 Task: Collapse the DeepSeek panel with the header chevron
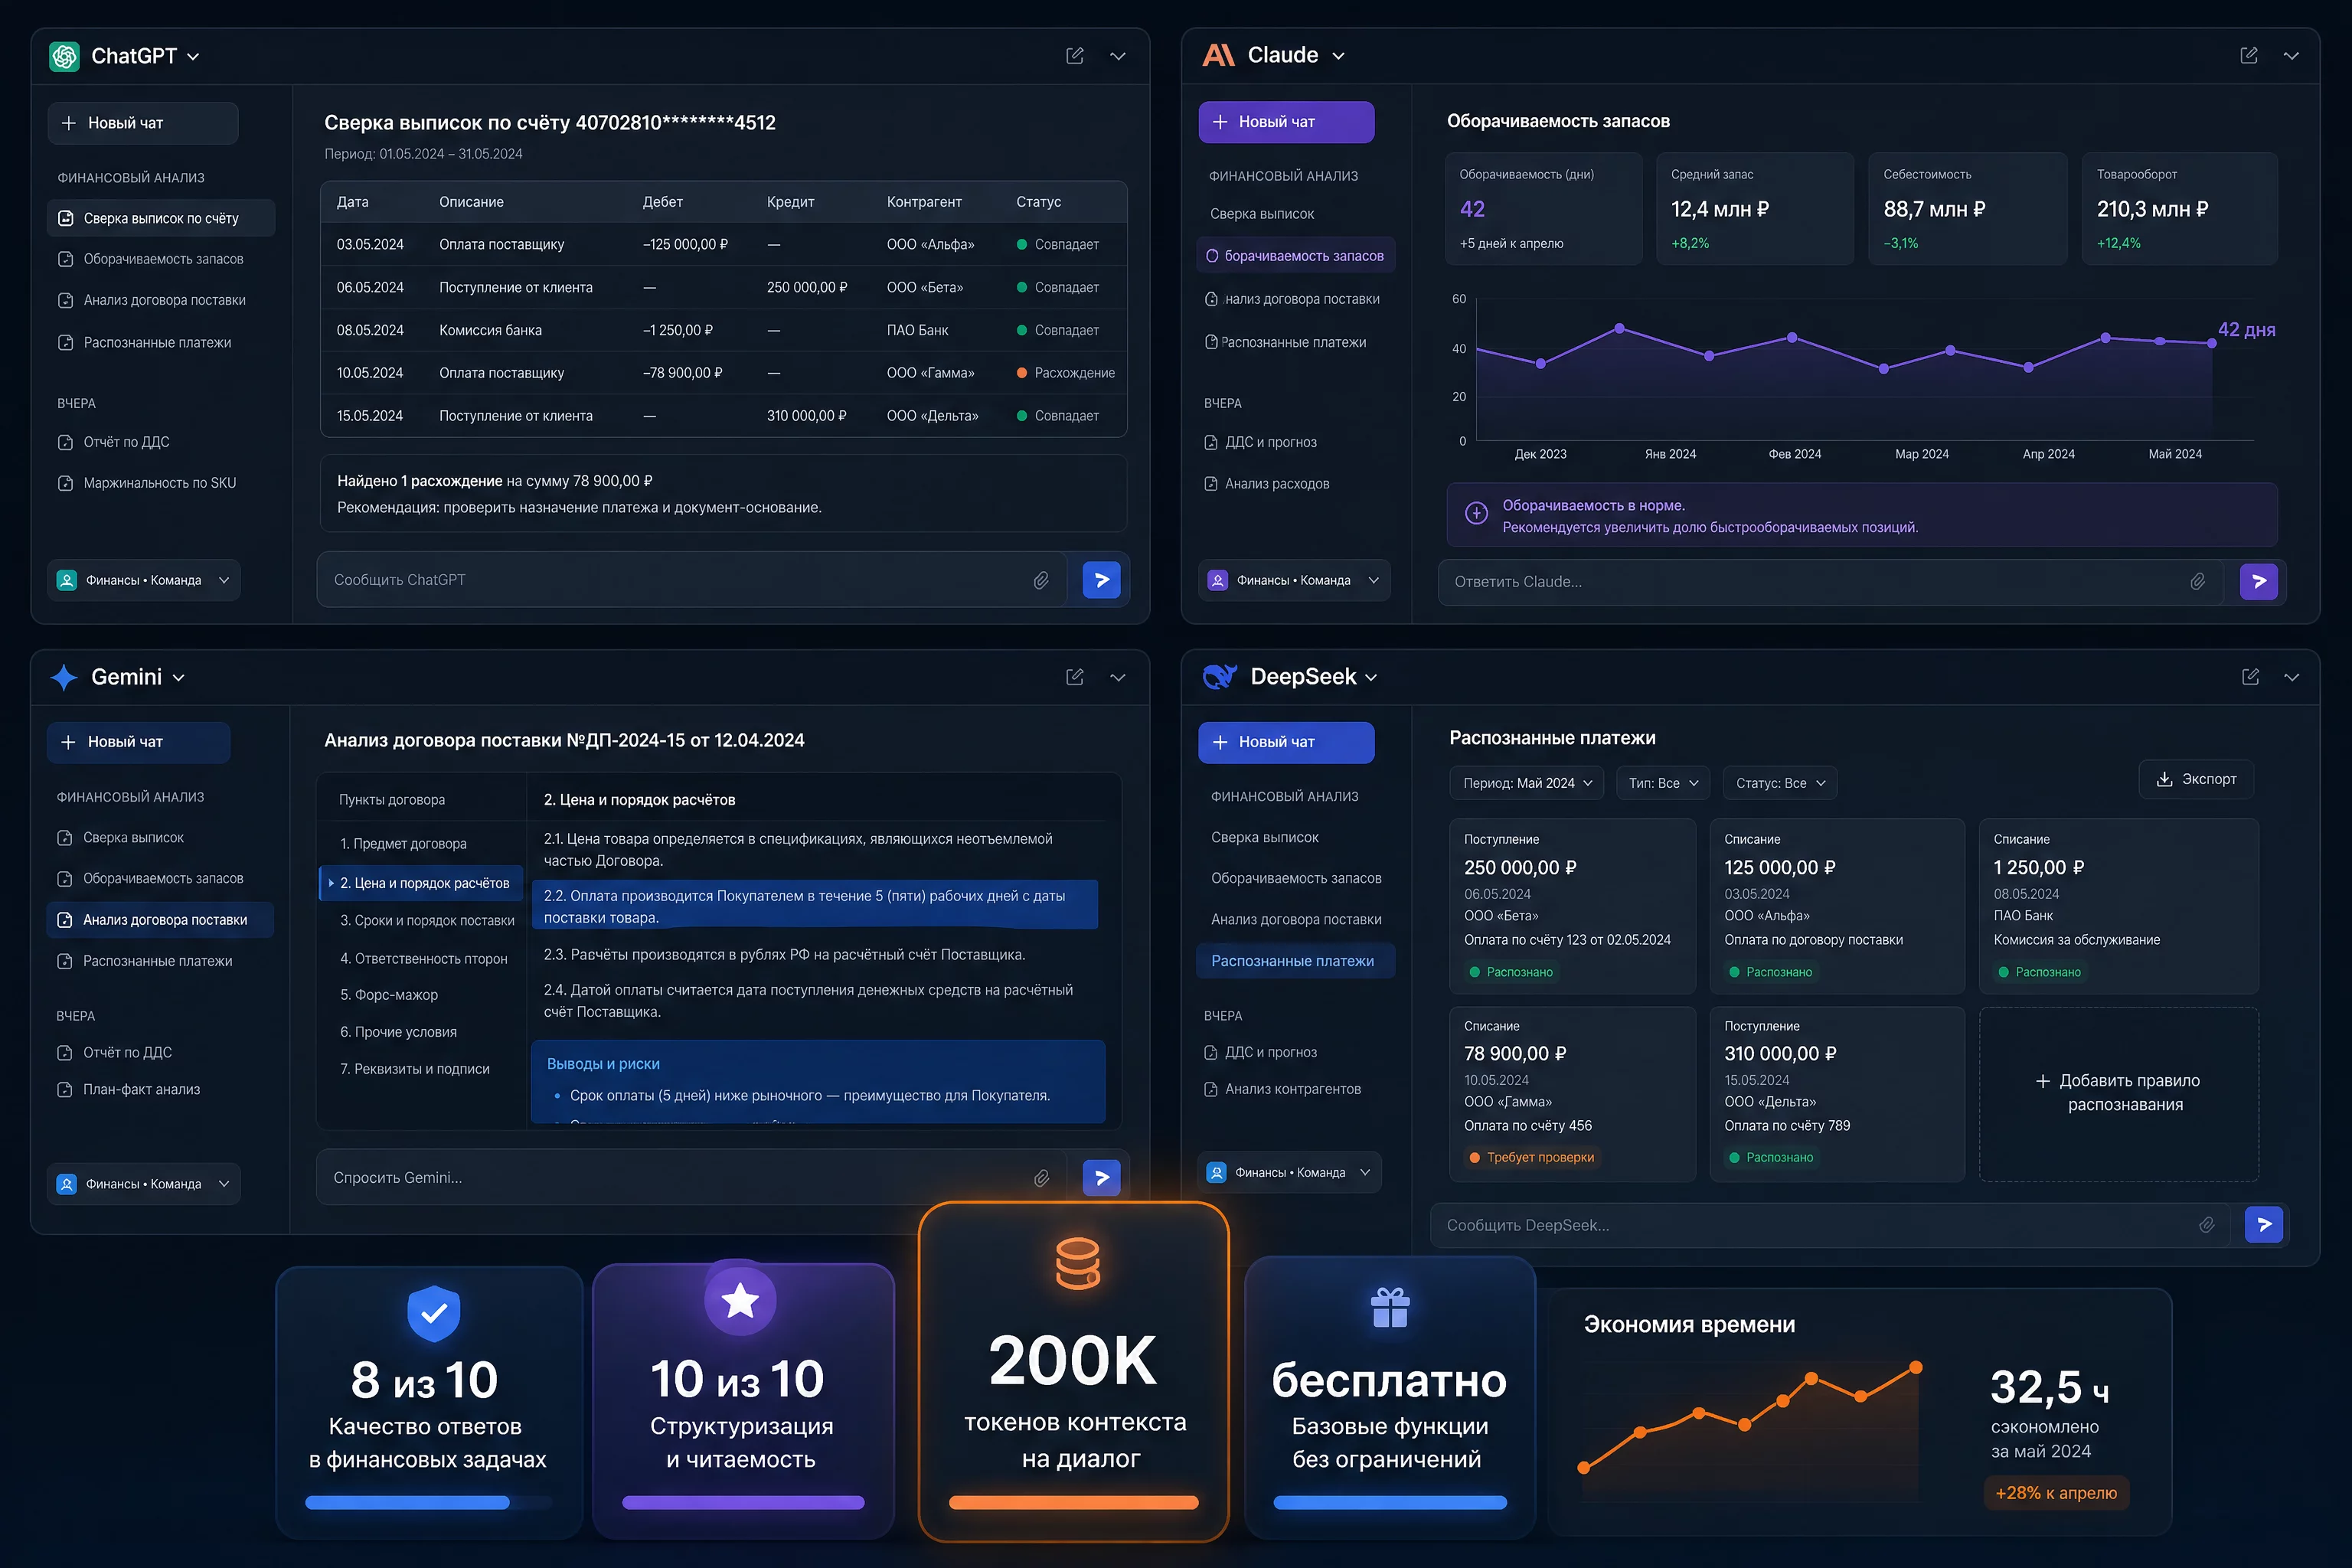click(2292, 677)
